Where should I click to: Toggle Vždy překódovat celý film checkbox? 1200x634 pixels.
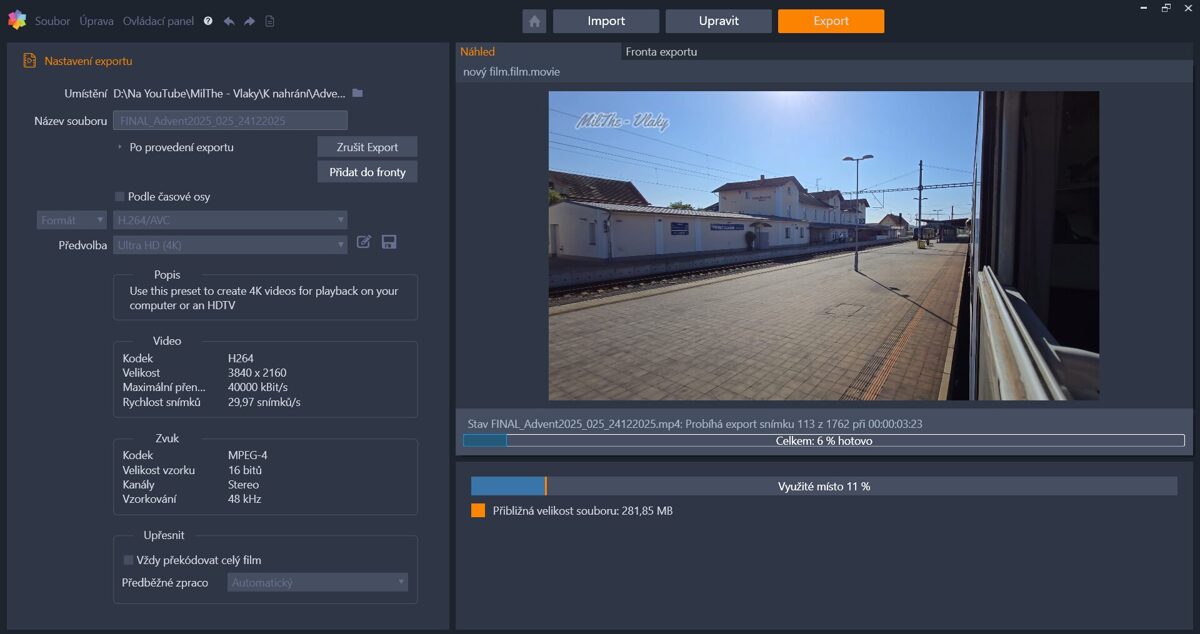[x=128, y=560]
